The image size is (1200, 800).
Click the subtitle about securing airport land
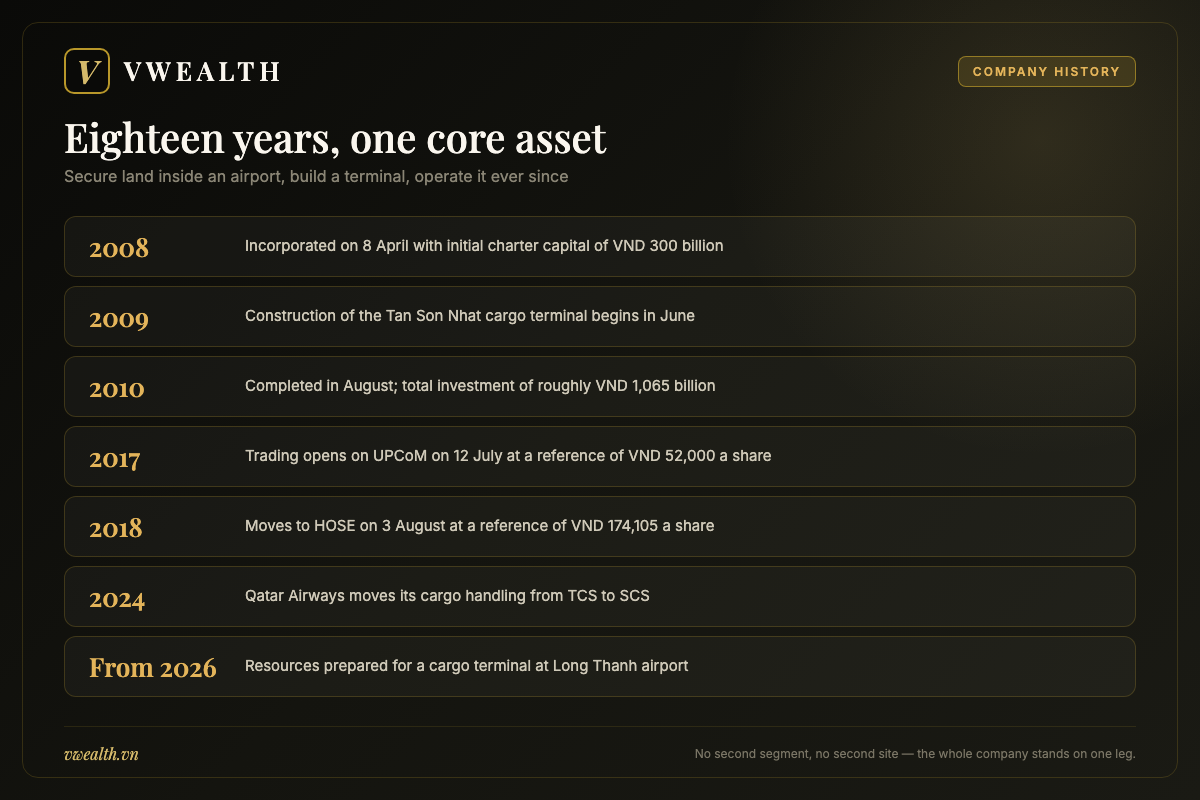coord(316,177)
